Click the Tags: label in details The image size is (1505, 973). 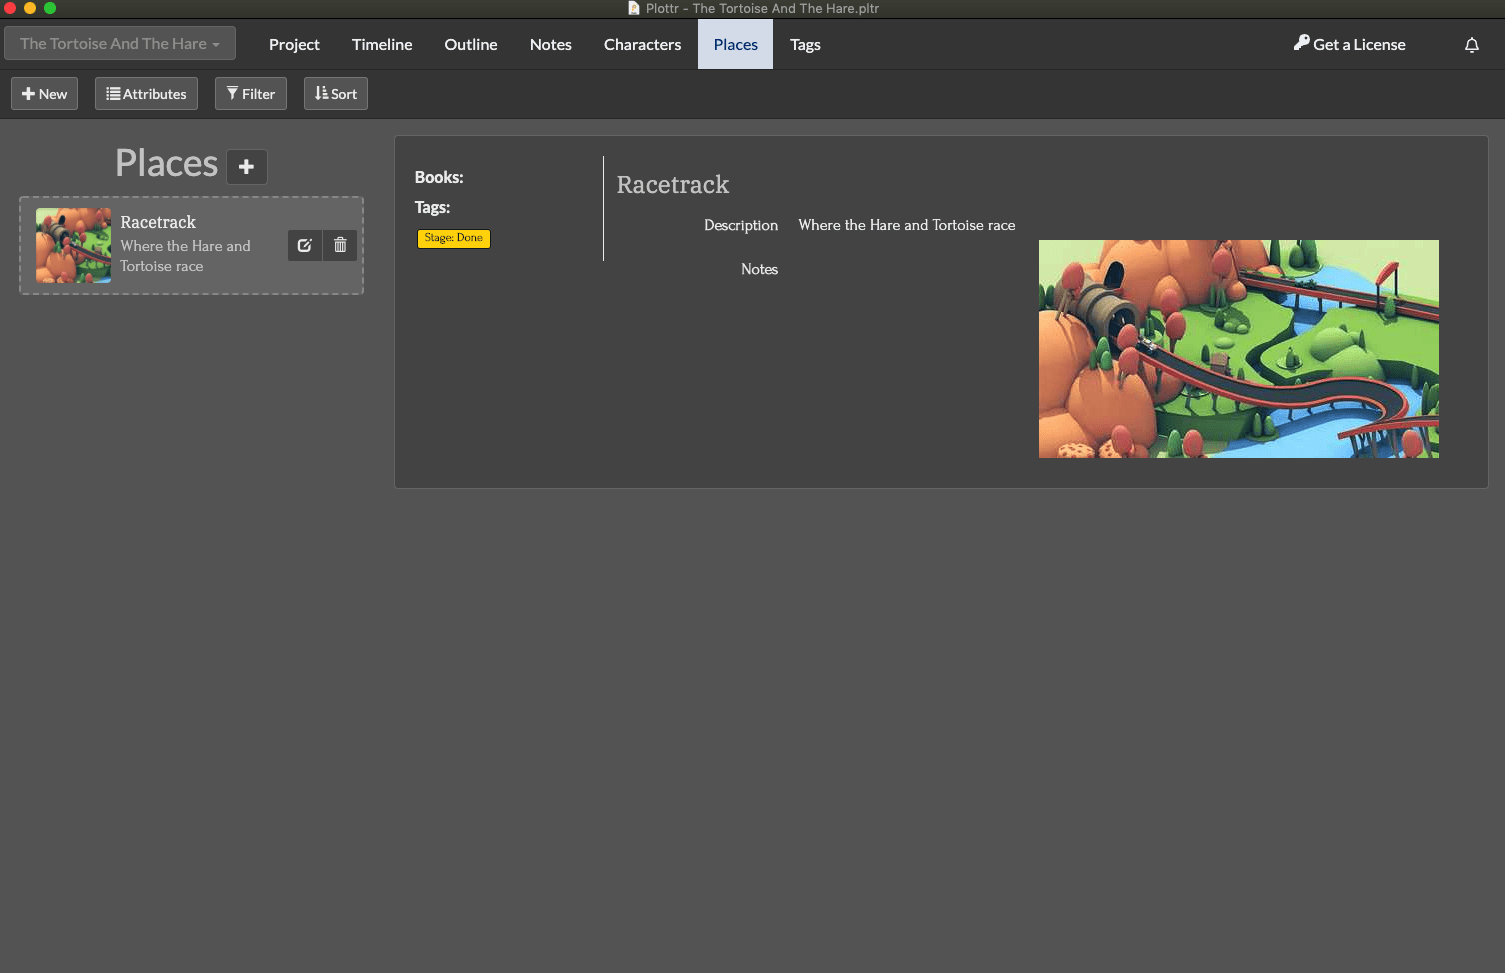(432, 207)
